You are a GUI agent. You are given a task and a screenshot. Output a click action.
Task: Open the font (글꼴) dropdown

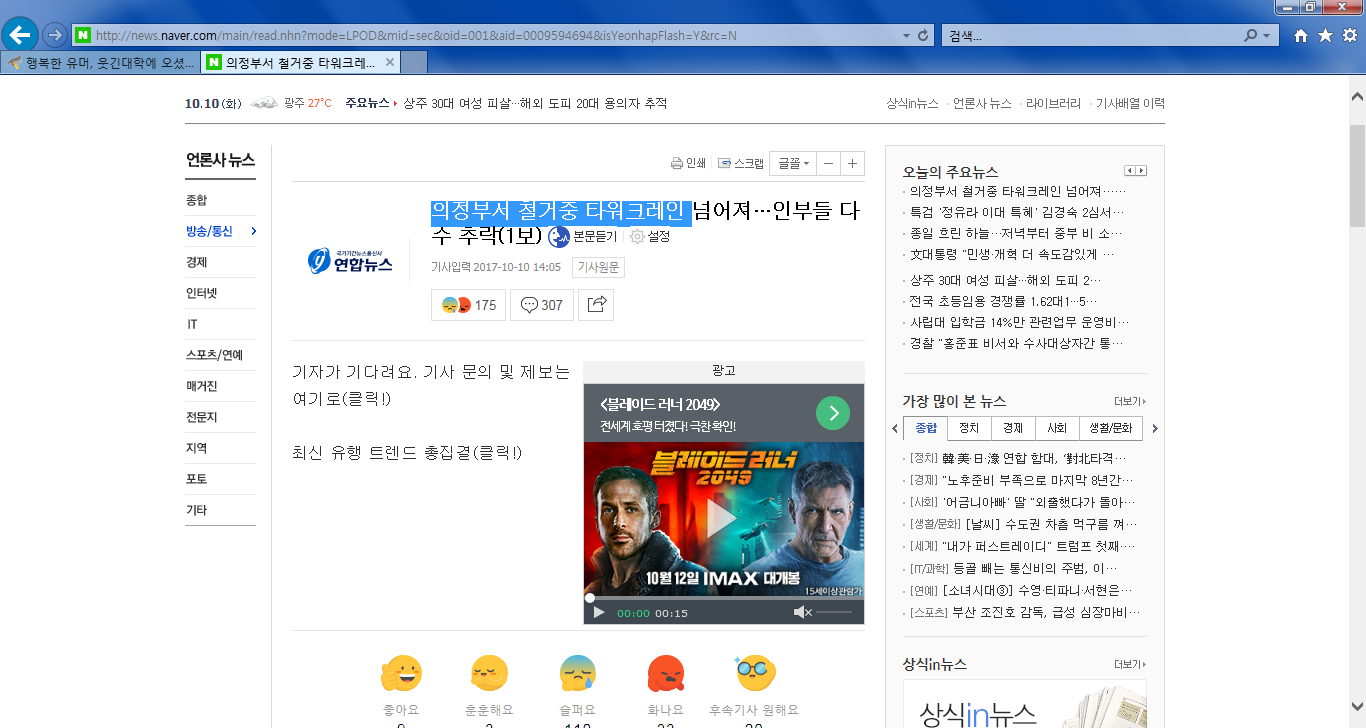point(793,163)
